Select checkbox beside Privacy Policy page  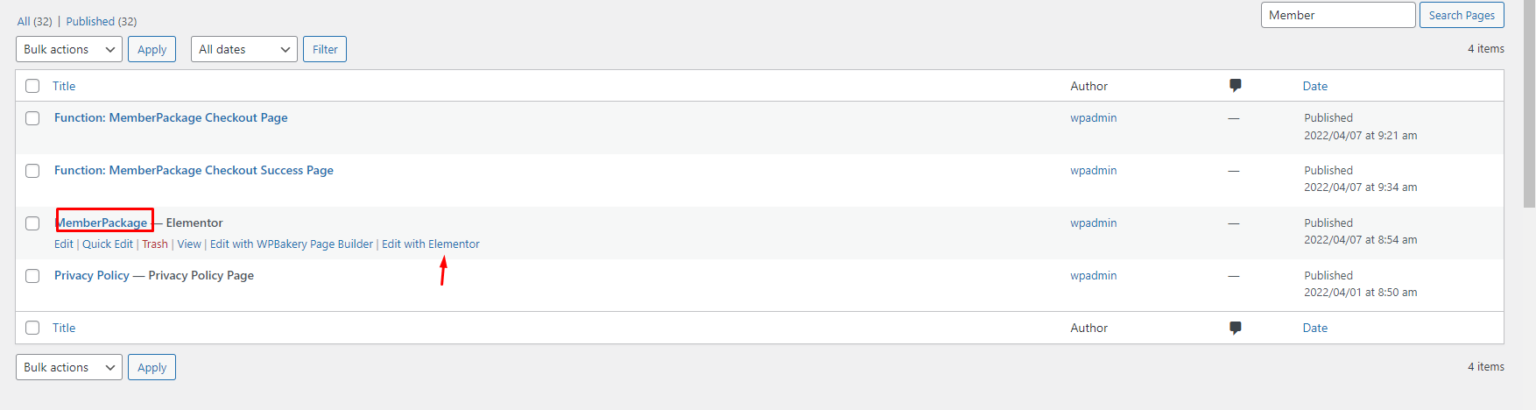33,276
